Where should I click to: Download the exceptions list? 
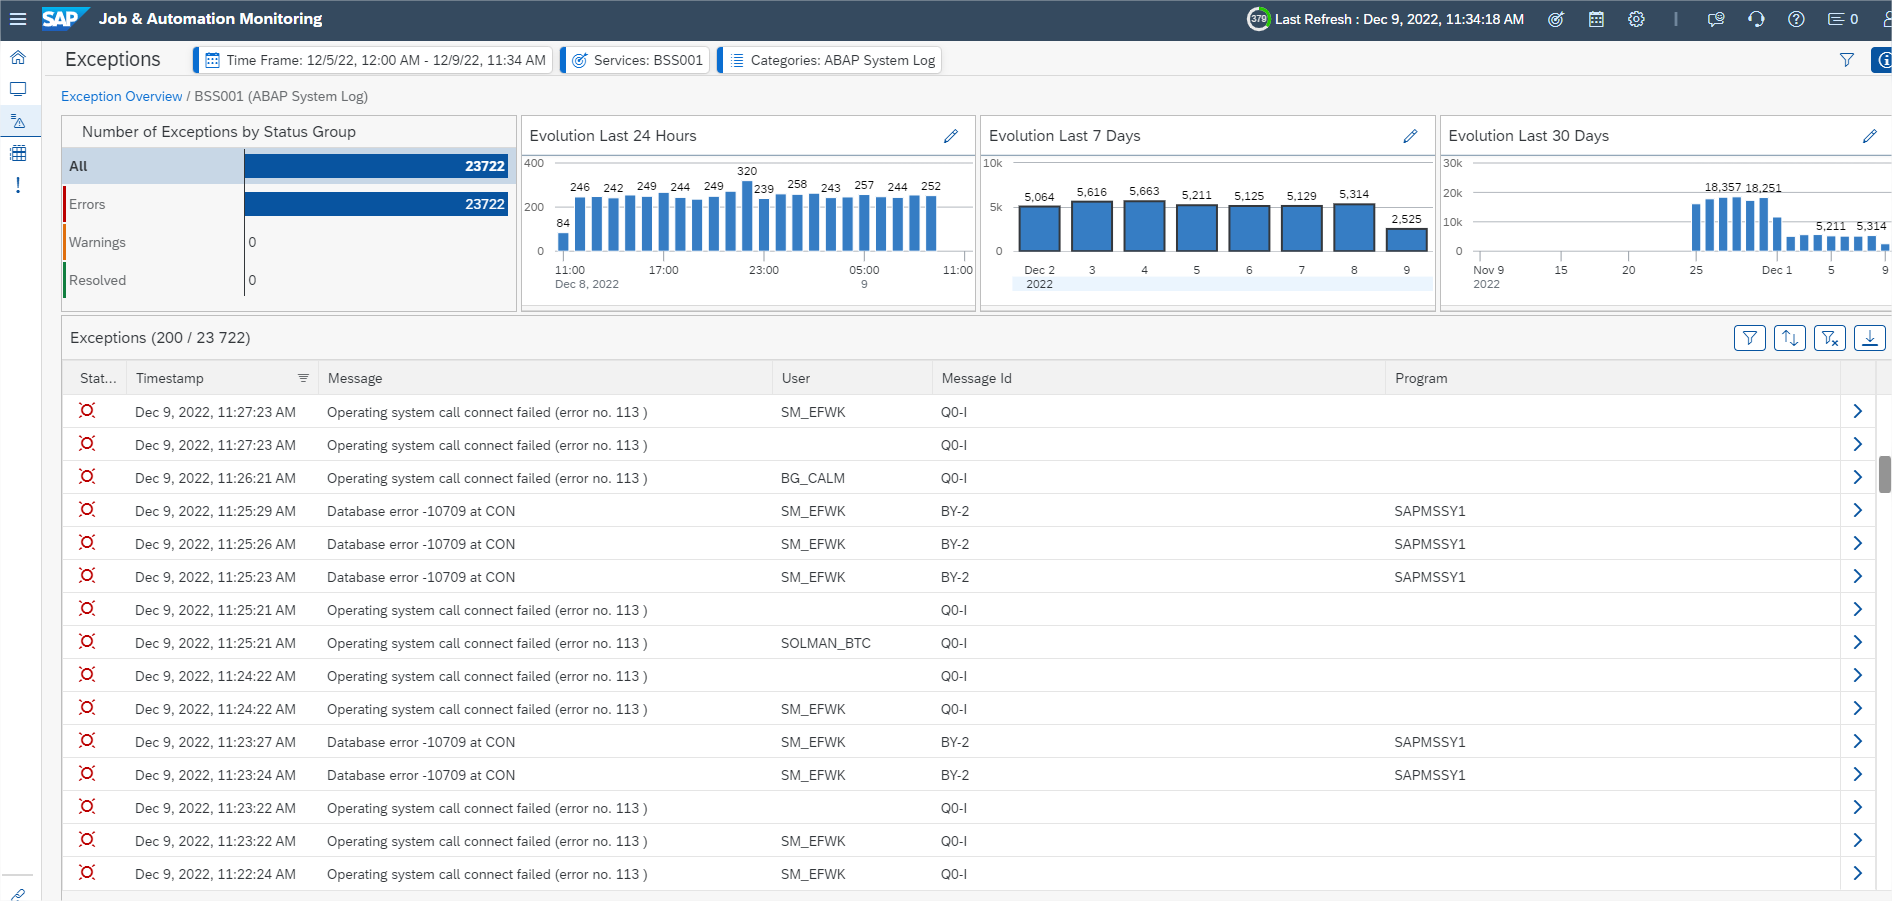coord(1869,338)
